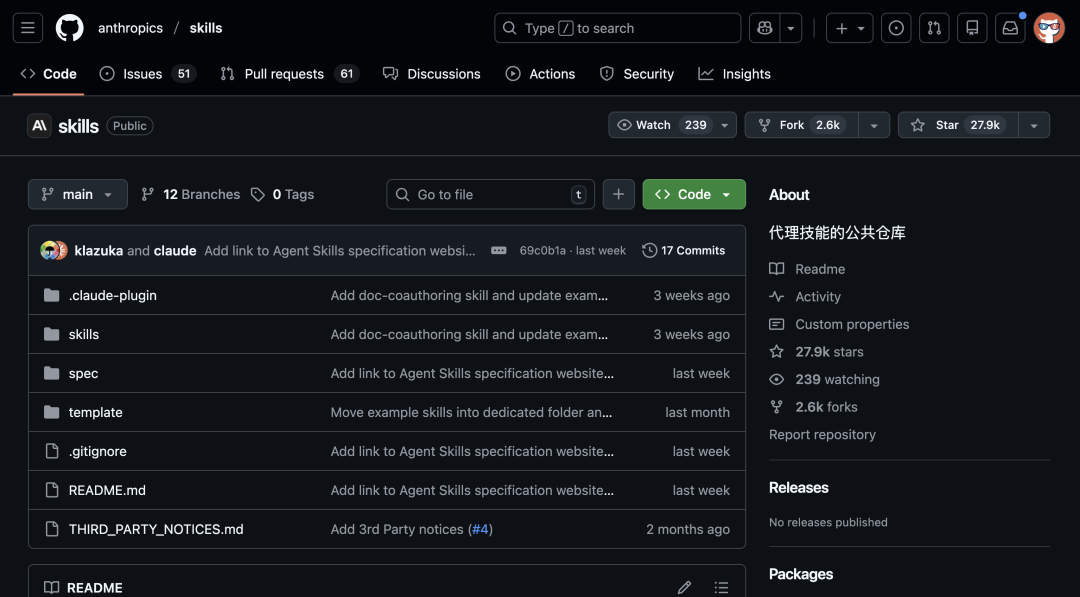
Task: Click the GitHub octocat logo
Action: (70, 28)
